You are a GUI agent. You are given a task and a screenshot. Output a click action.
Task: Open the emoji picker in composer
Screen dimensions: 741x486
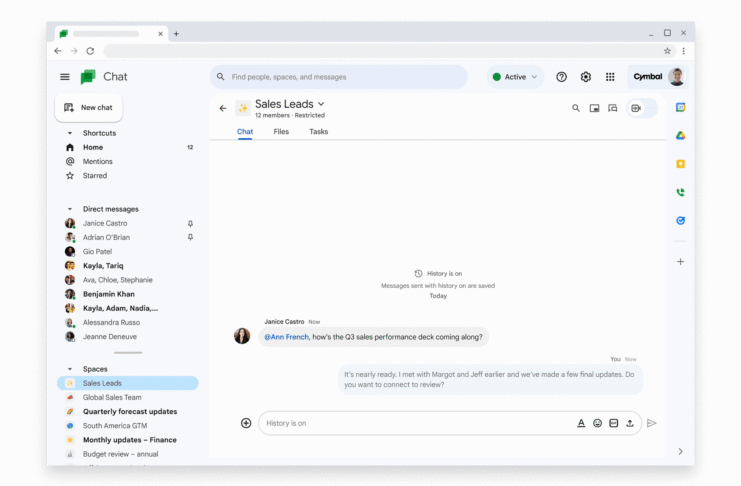(597, 423)
